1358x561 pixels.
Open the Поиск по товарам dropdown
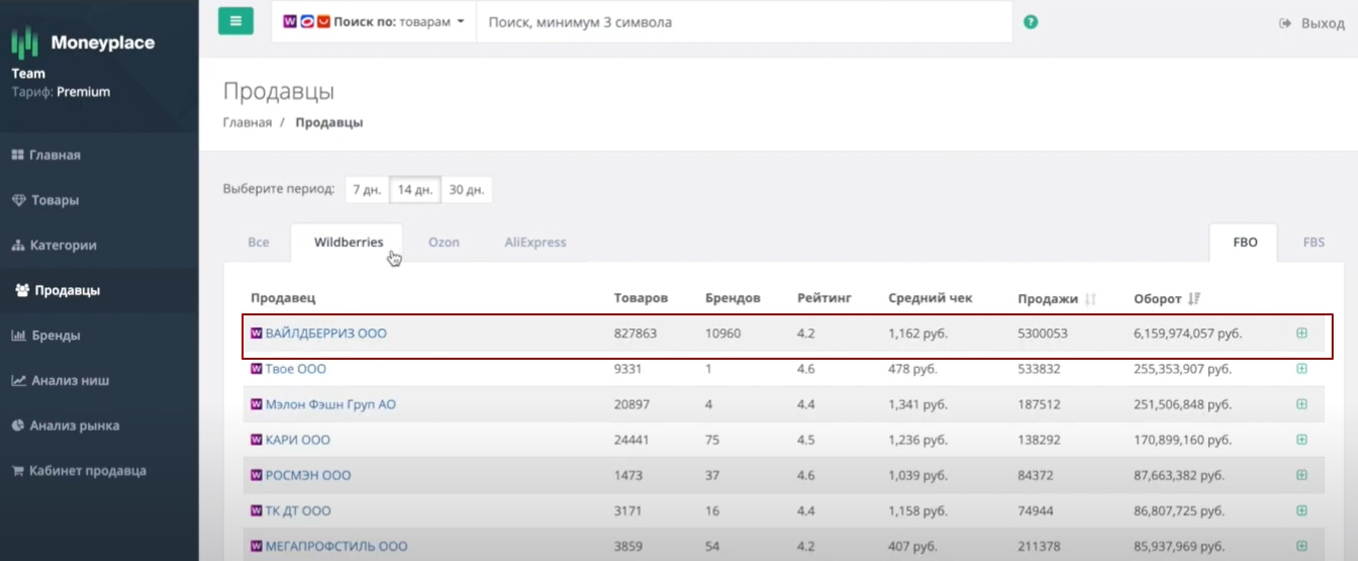tap(374, 22)
